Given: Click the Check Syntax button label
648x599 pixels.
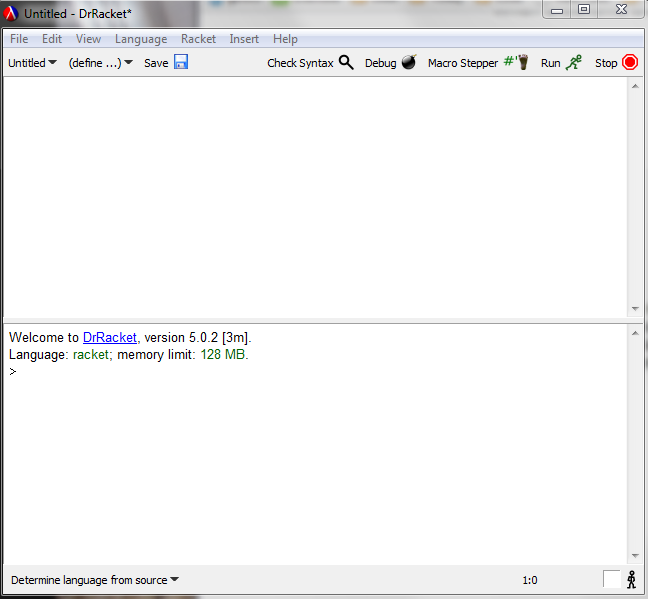Looking at the screenshot, I should (x=300, y=63).
